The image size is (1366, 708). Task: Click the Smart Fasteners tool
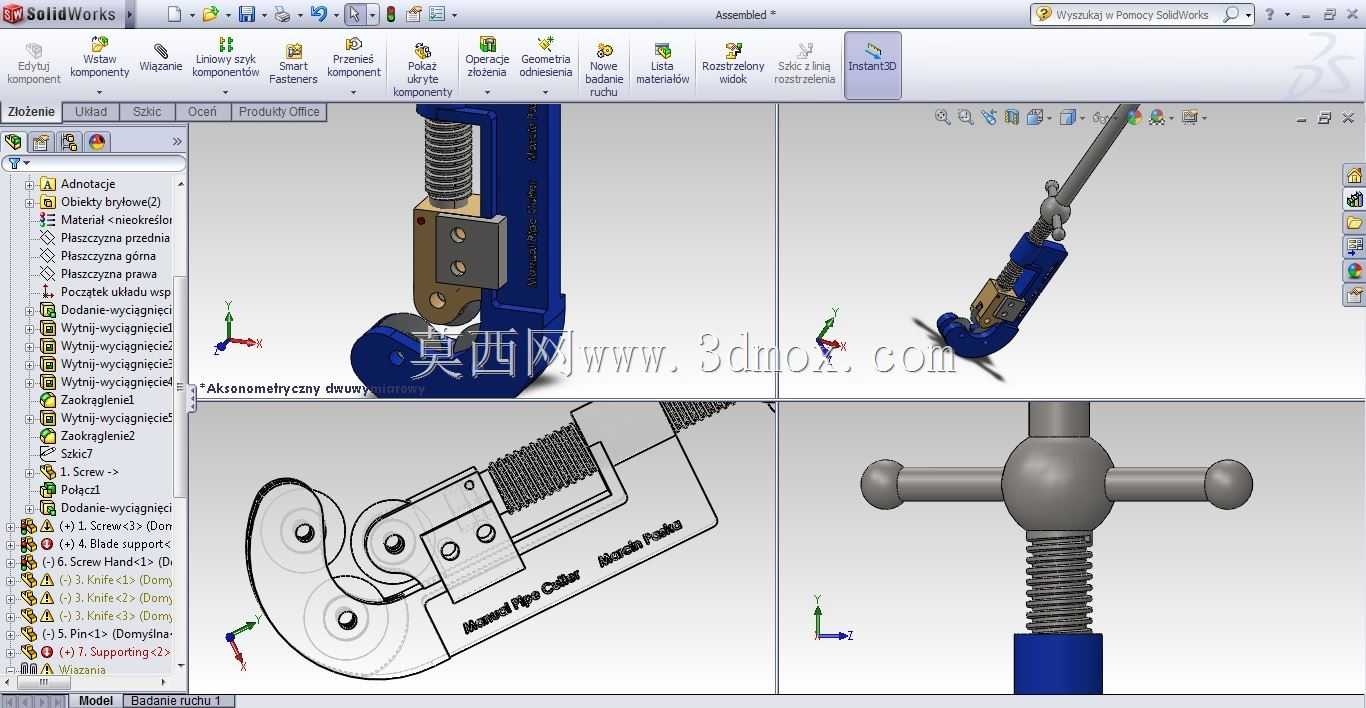click(x=293, y=64)
